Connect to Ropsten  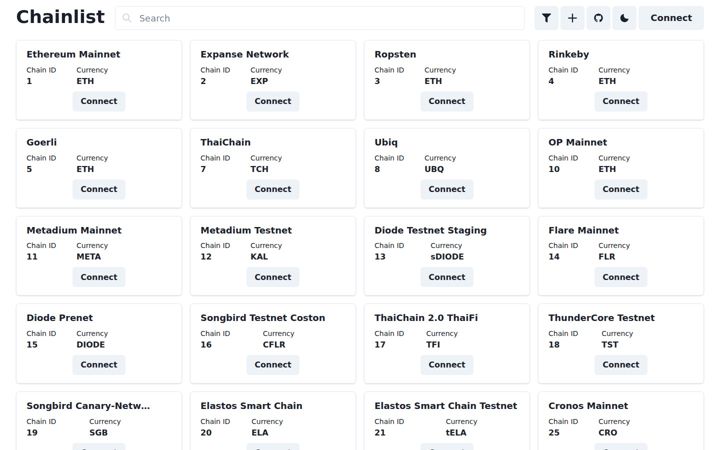click(x=447, y=101)
